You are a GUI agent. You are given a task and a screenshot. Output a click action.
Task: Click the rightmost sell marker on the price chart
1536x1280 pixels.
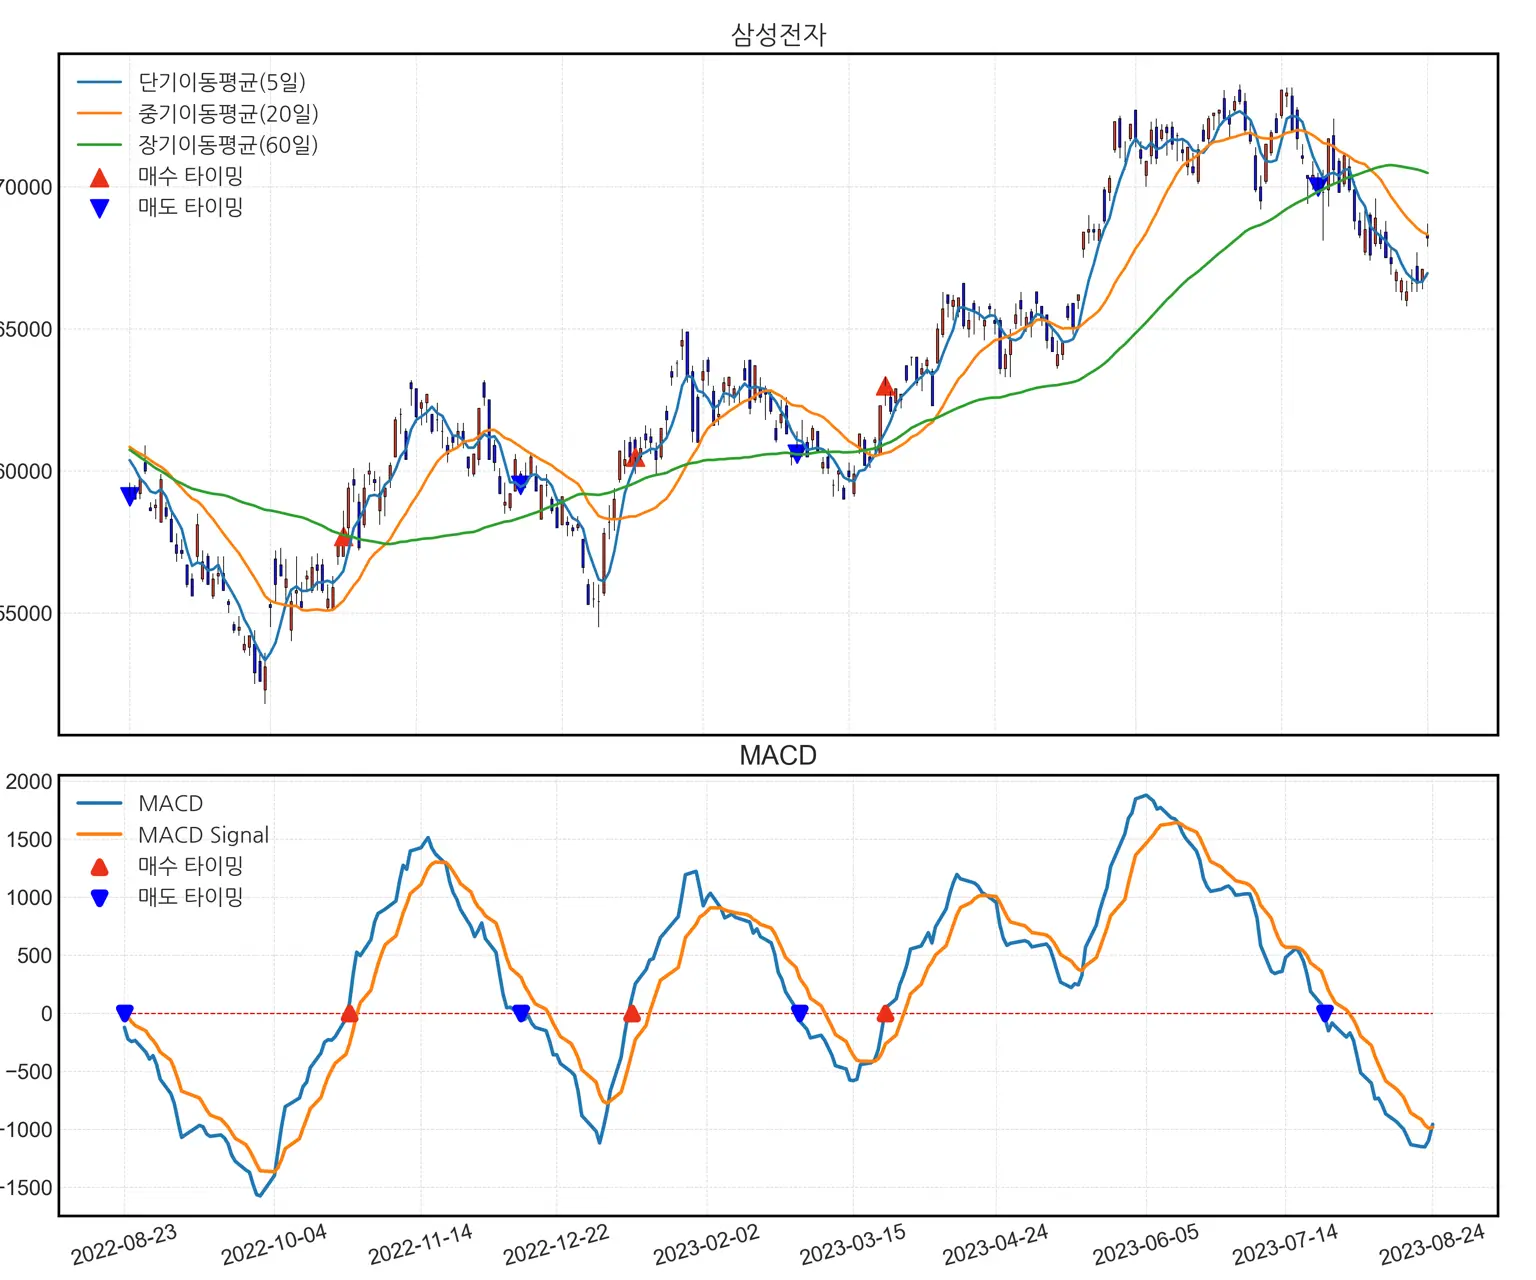coord(1318,184)
